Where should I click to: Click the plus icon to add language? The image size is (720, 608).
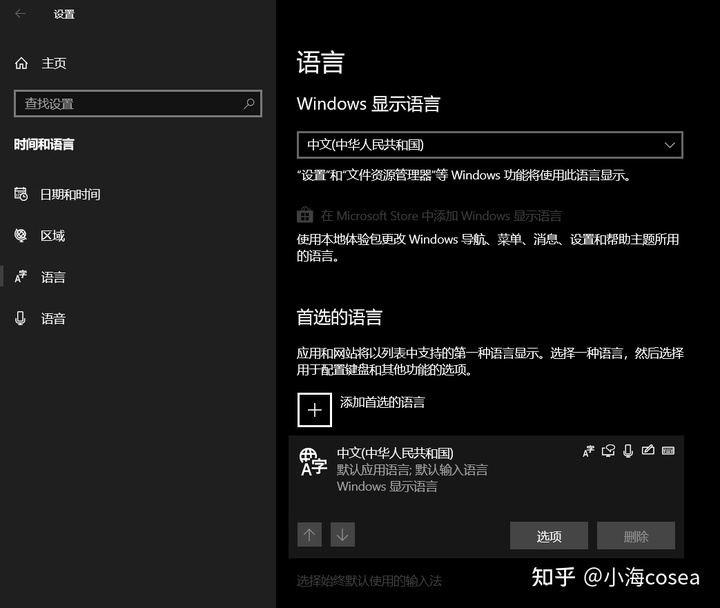[x=315, y=410]
